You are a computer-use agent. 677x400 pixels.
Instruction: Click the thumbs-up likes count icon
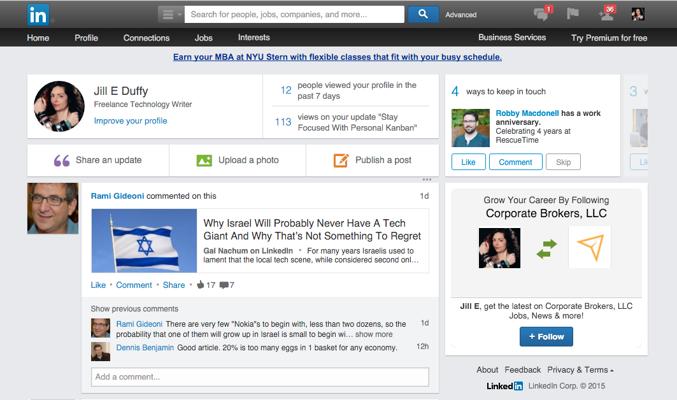pos(200,285)
